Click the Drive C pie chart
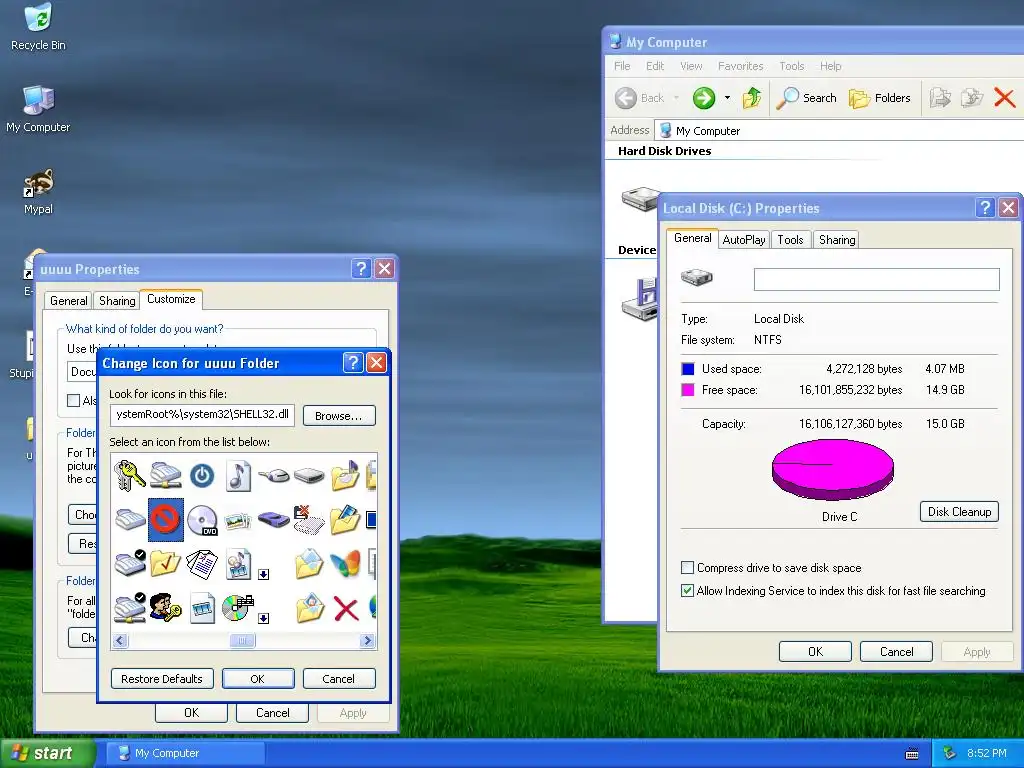 833,470
